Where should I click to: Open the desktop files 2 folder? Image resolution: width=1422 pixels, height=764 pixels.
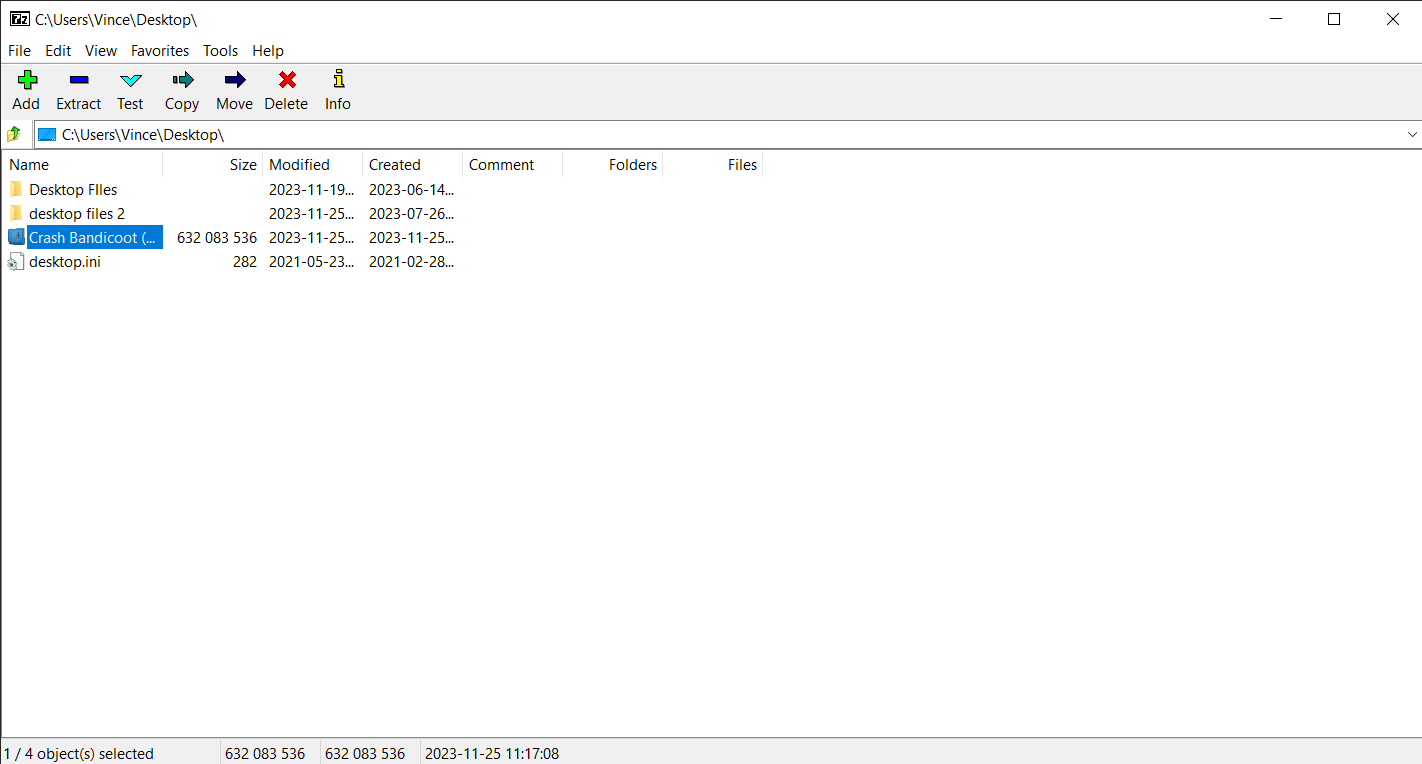pos(77,213)
